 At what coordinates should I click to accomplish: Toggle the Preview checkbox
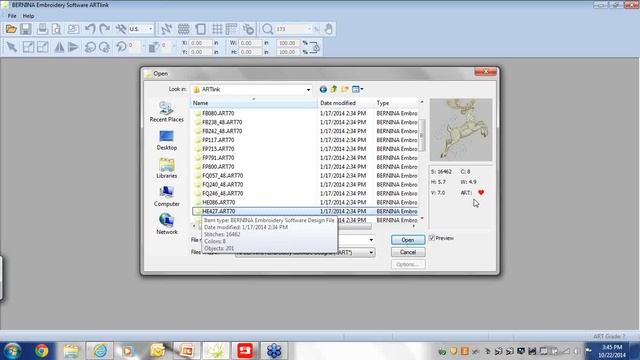pos(432,238)
